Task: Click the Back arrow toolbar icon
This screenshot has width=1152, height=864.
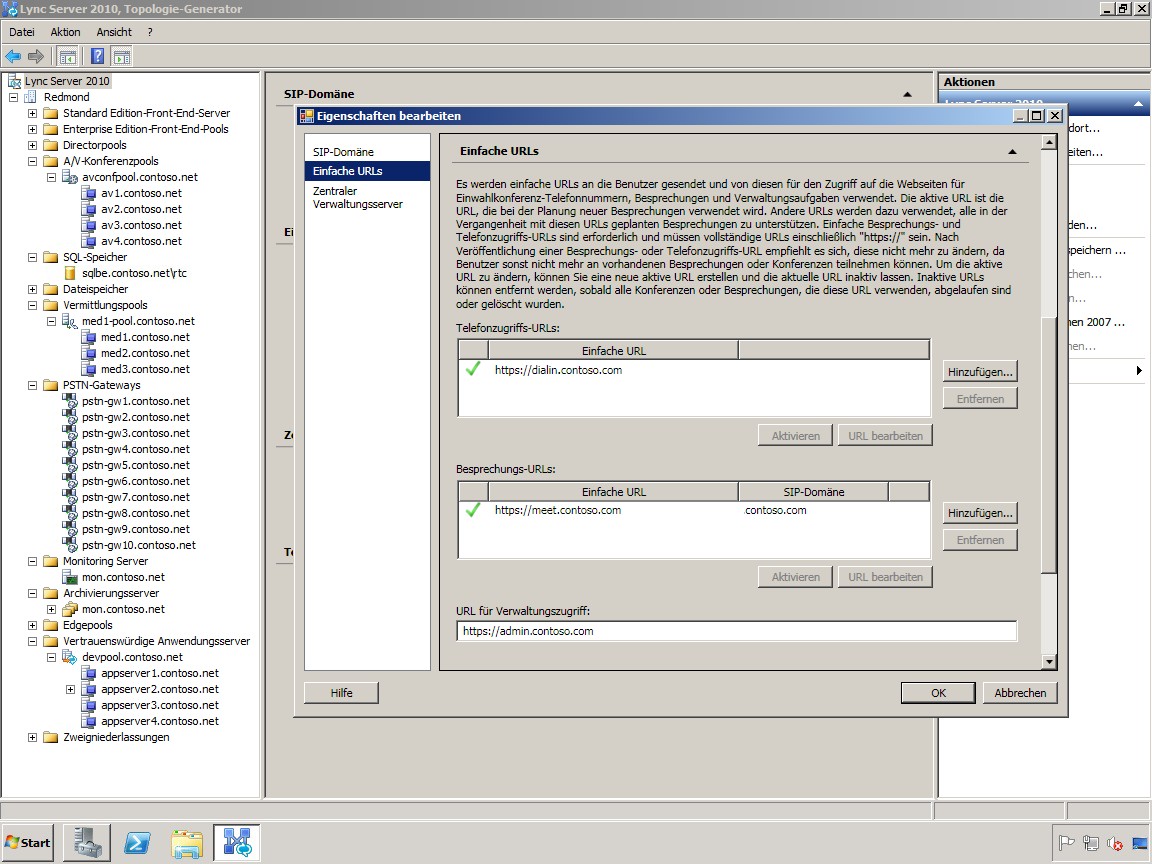Action: (13, 57)
